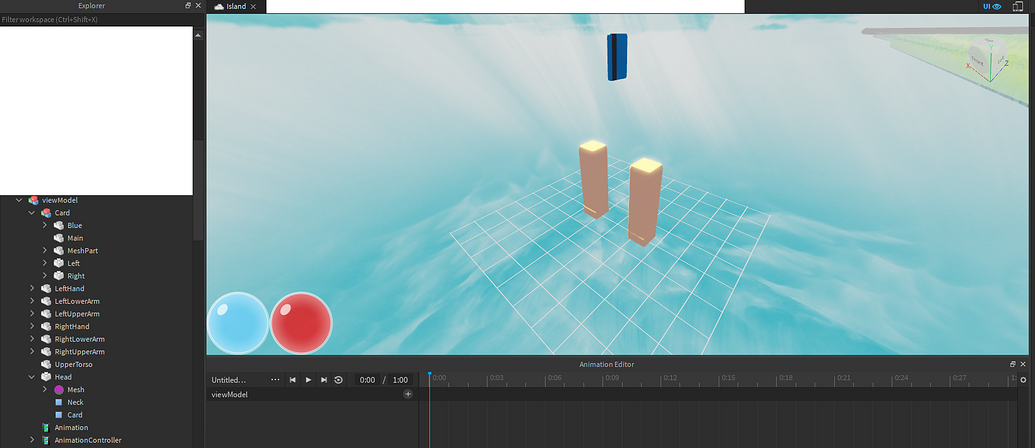Select the Card joint under Head
1035x448 pixels.
pyautogui.click(x=75, y=415)
